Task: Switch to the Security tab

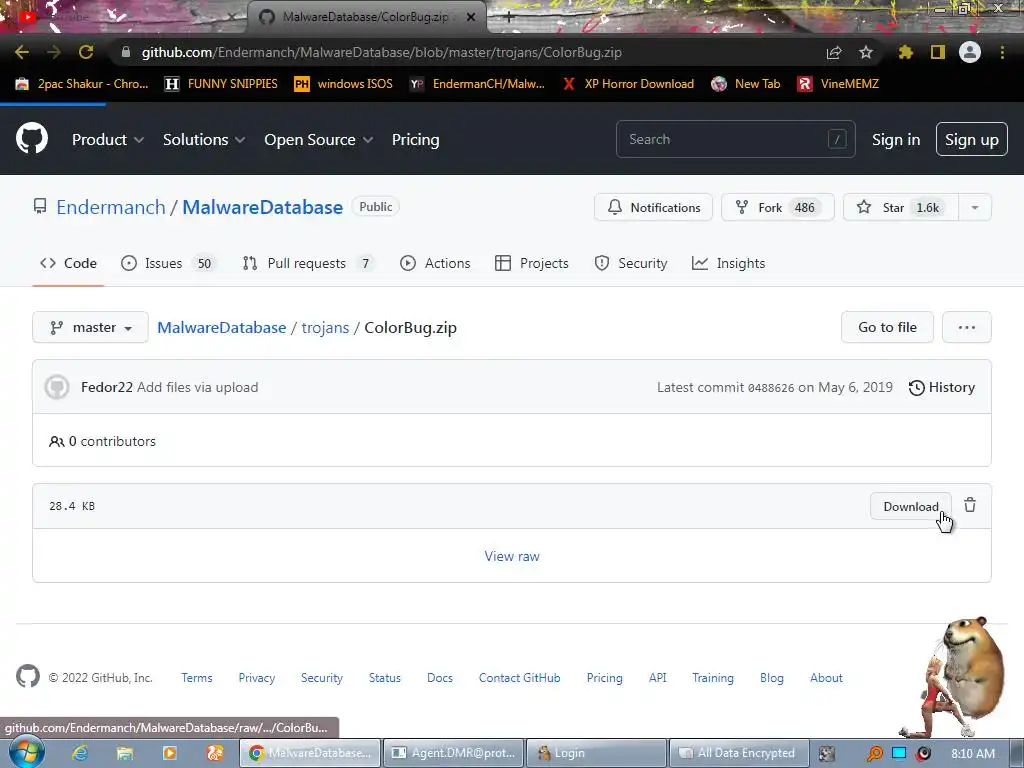Action: pyautogui.click(x=631, y=263)
